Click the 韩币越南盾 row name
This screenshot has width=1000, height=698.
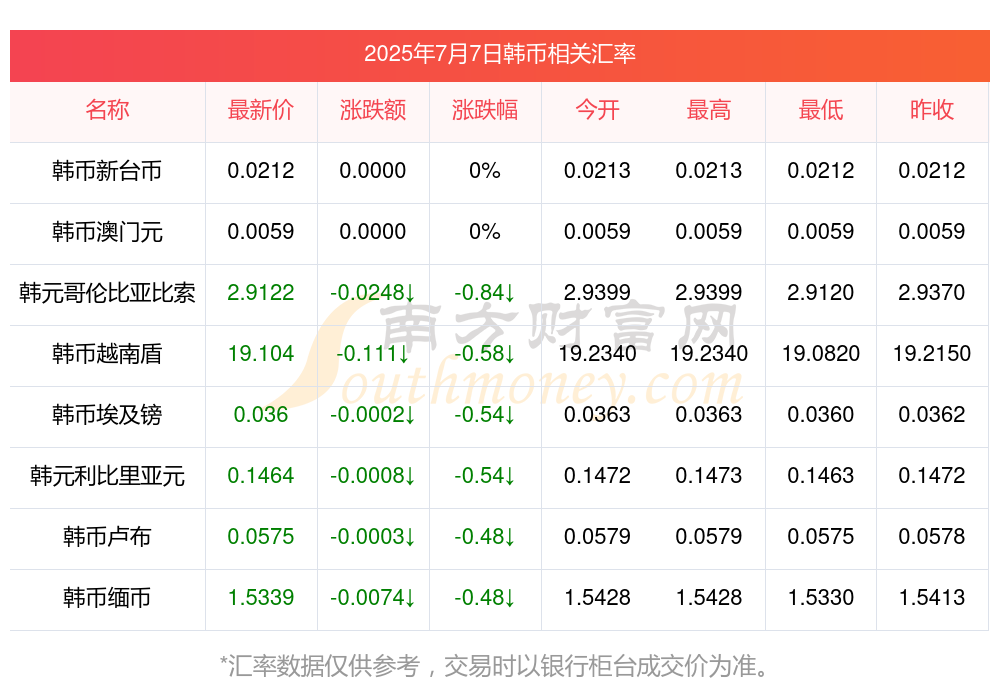[107, 353]
